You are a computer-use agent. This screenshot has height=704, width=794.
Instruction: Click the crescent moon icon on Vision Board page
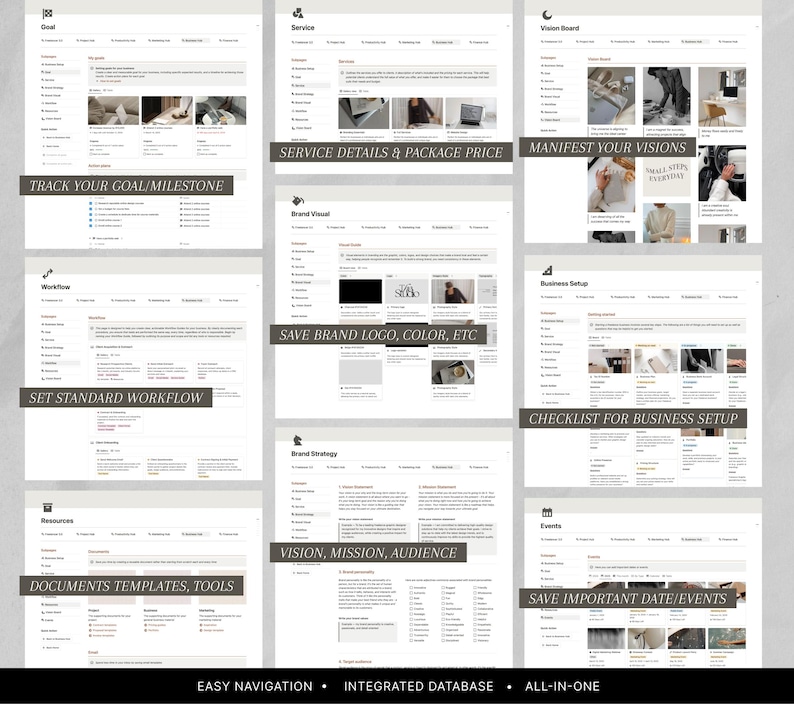(x=546, y=15)
